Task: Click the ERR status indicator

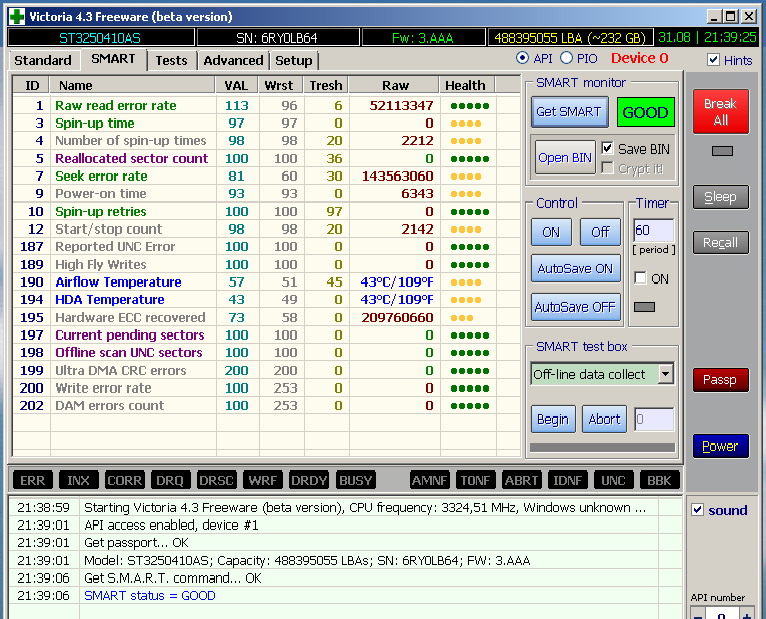Action: click(x=32, y=480)
